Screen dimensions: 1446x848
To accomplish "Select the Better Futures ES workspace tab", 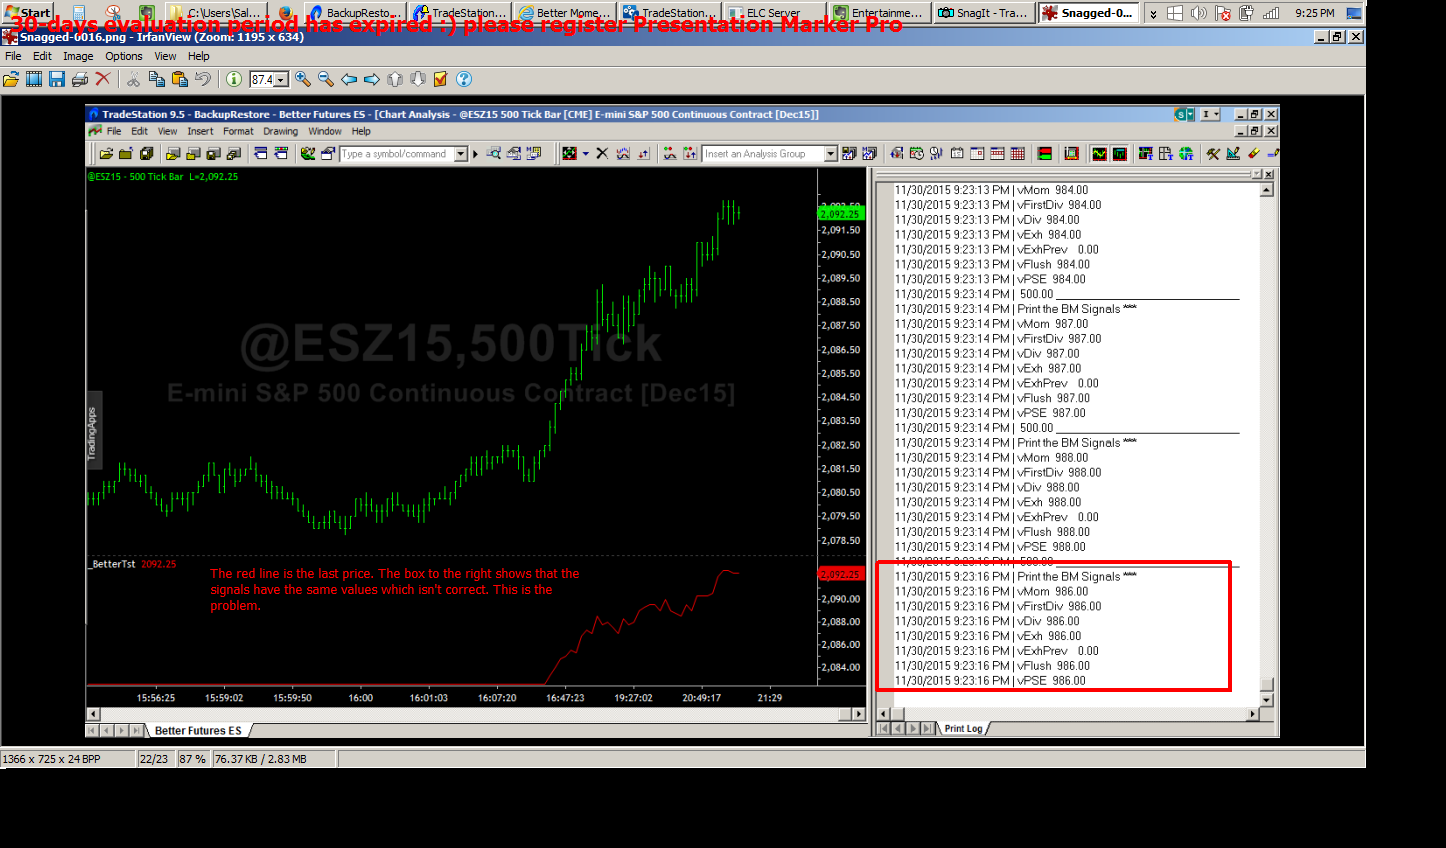I will (198, 730).
